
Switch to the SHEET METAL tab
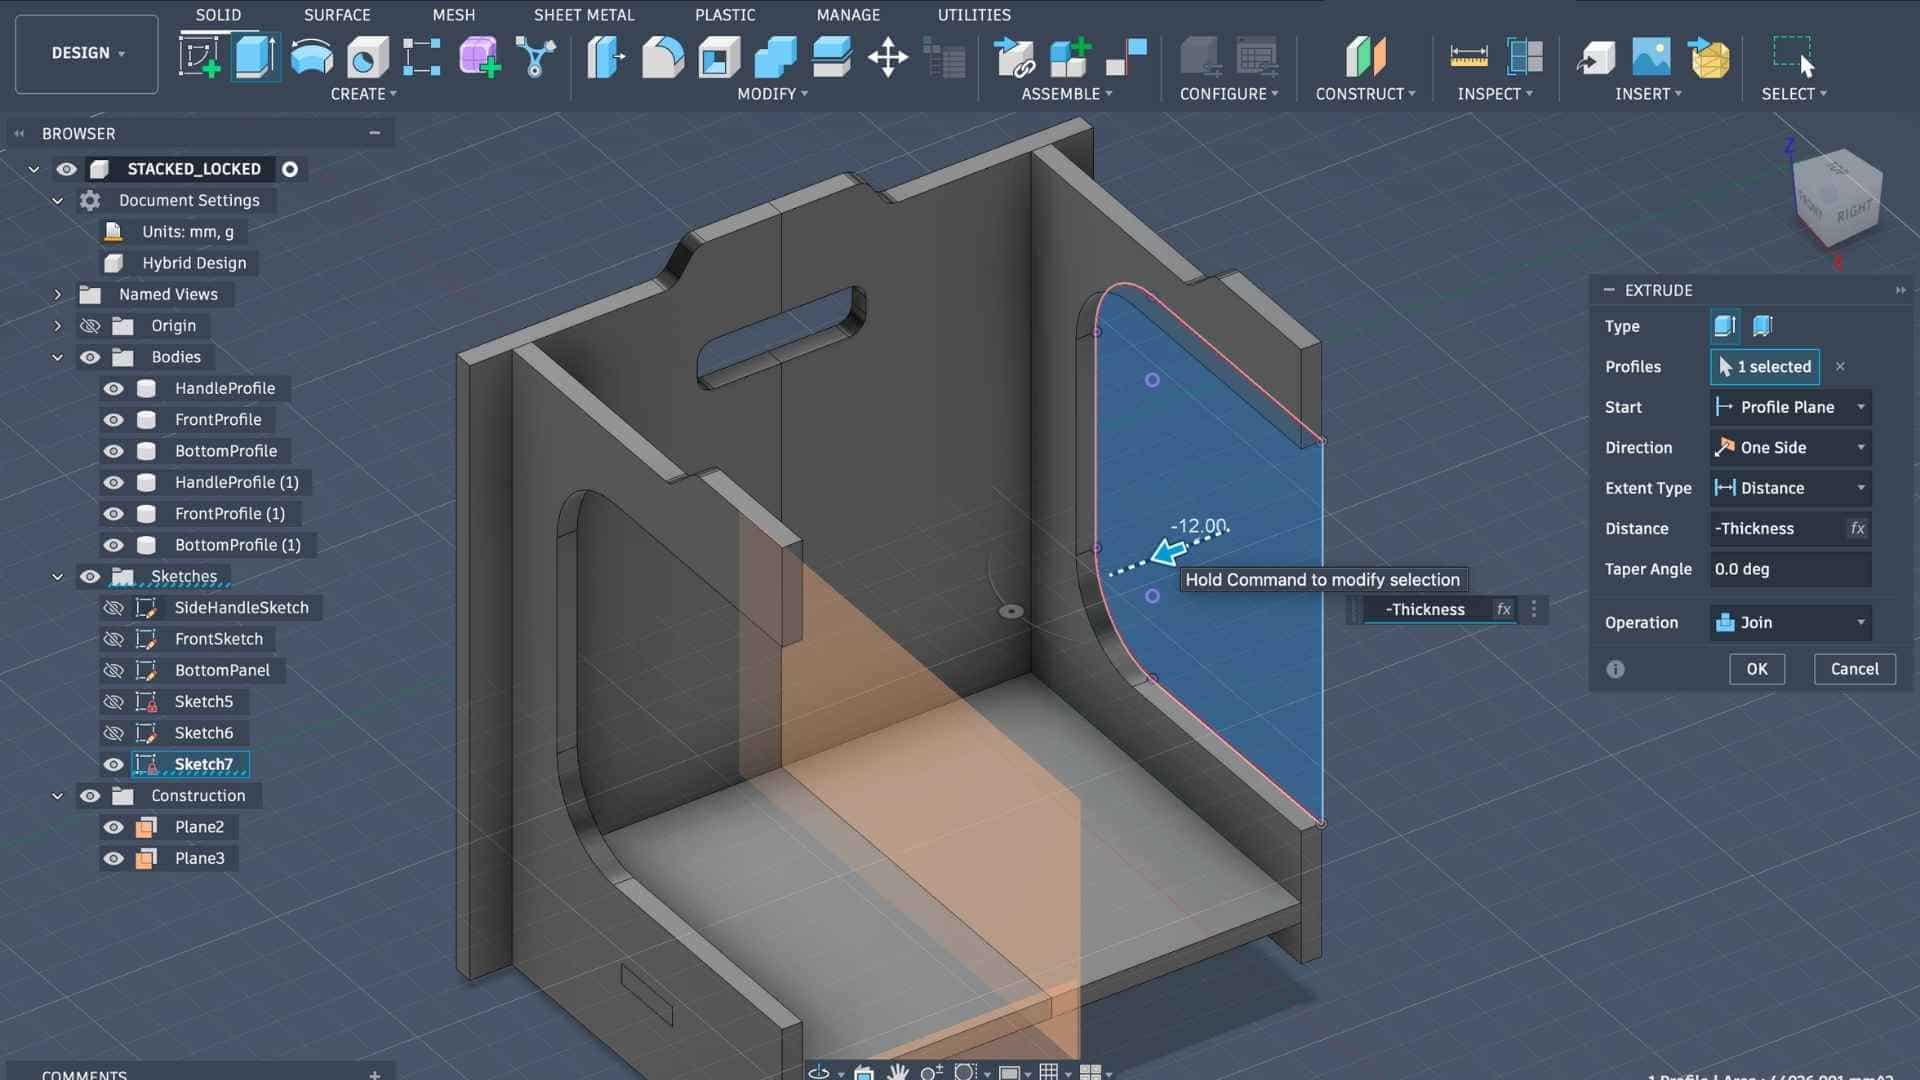tap(583, 15)
